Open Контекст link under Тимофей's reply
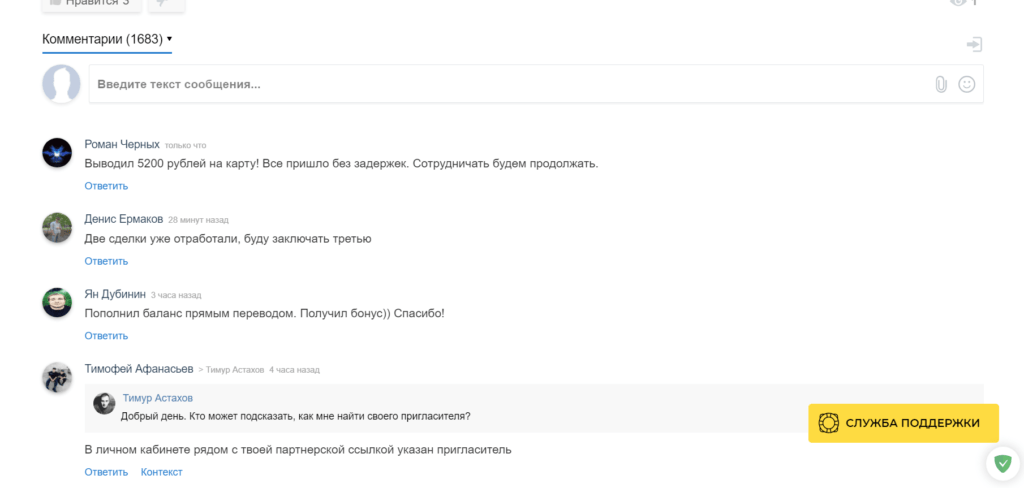1024x488 pixels. point(162,472)
